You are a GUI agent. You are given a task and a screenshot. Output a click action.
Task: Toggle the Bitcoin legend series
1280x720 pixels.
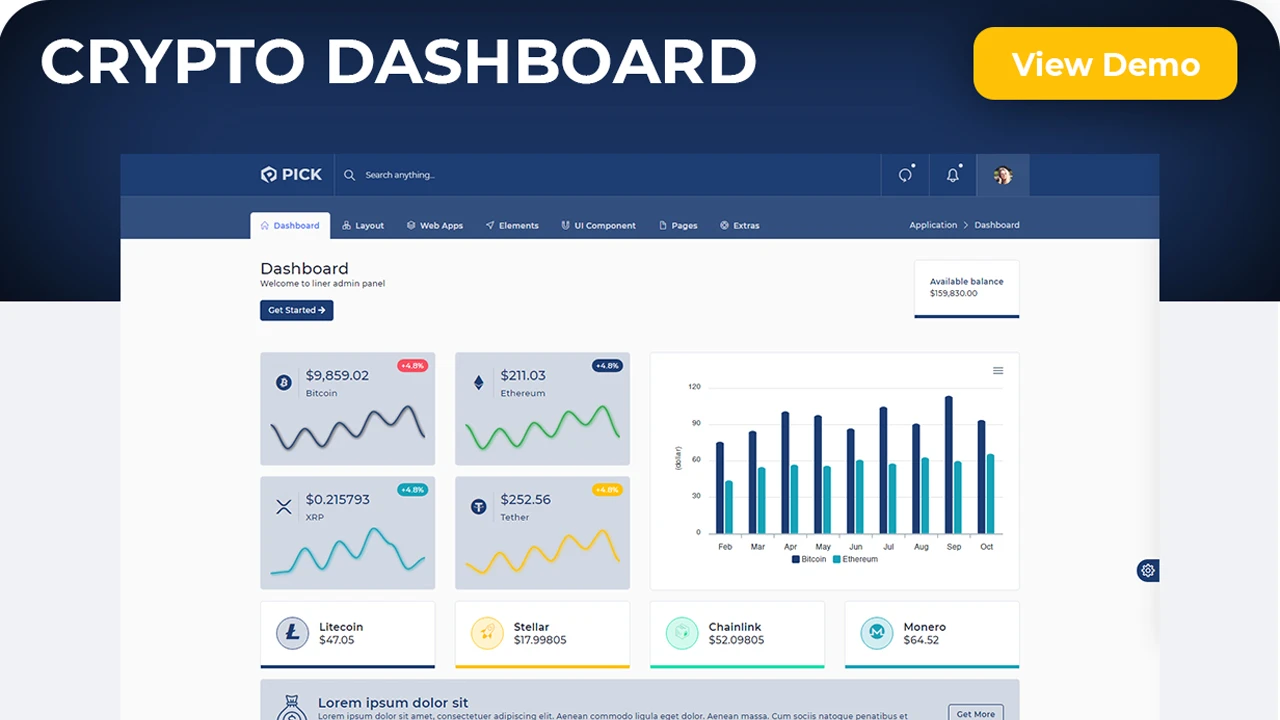point(809,559)
